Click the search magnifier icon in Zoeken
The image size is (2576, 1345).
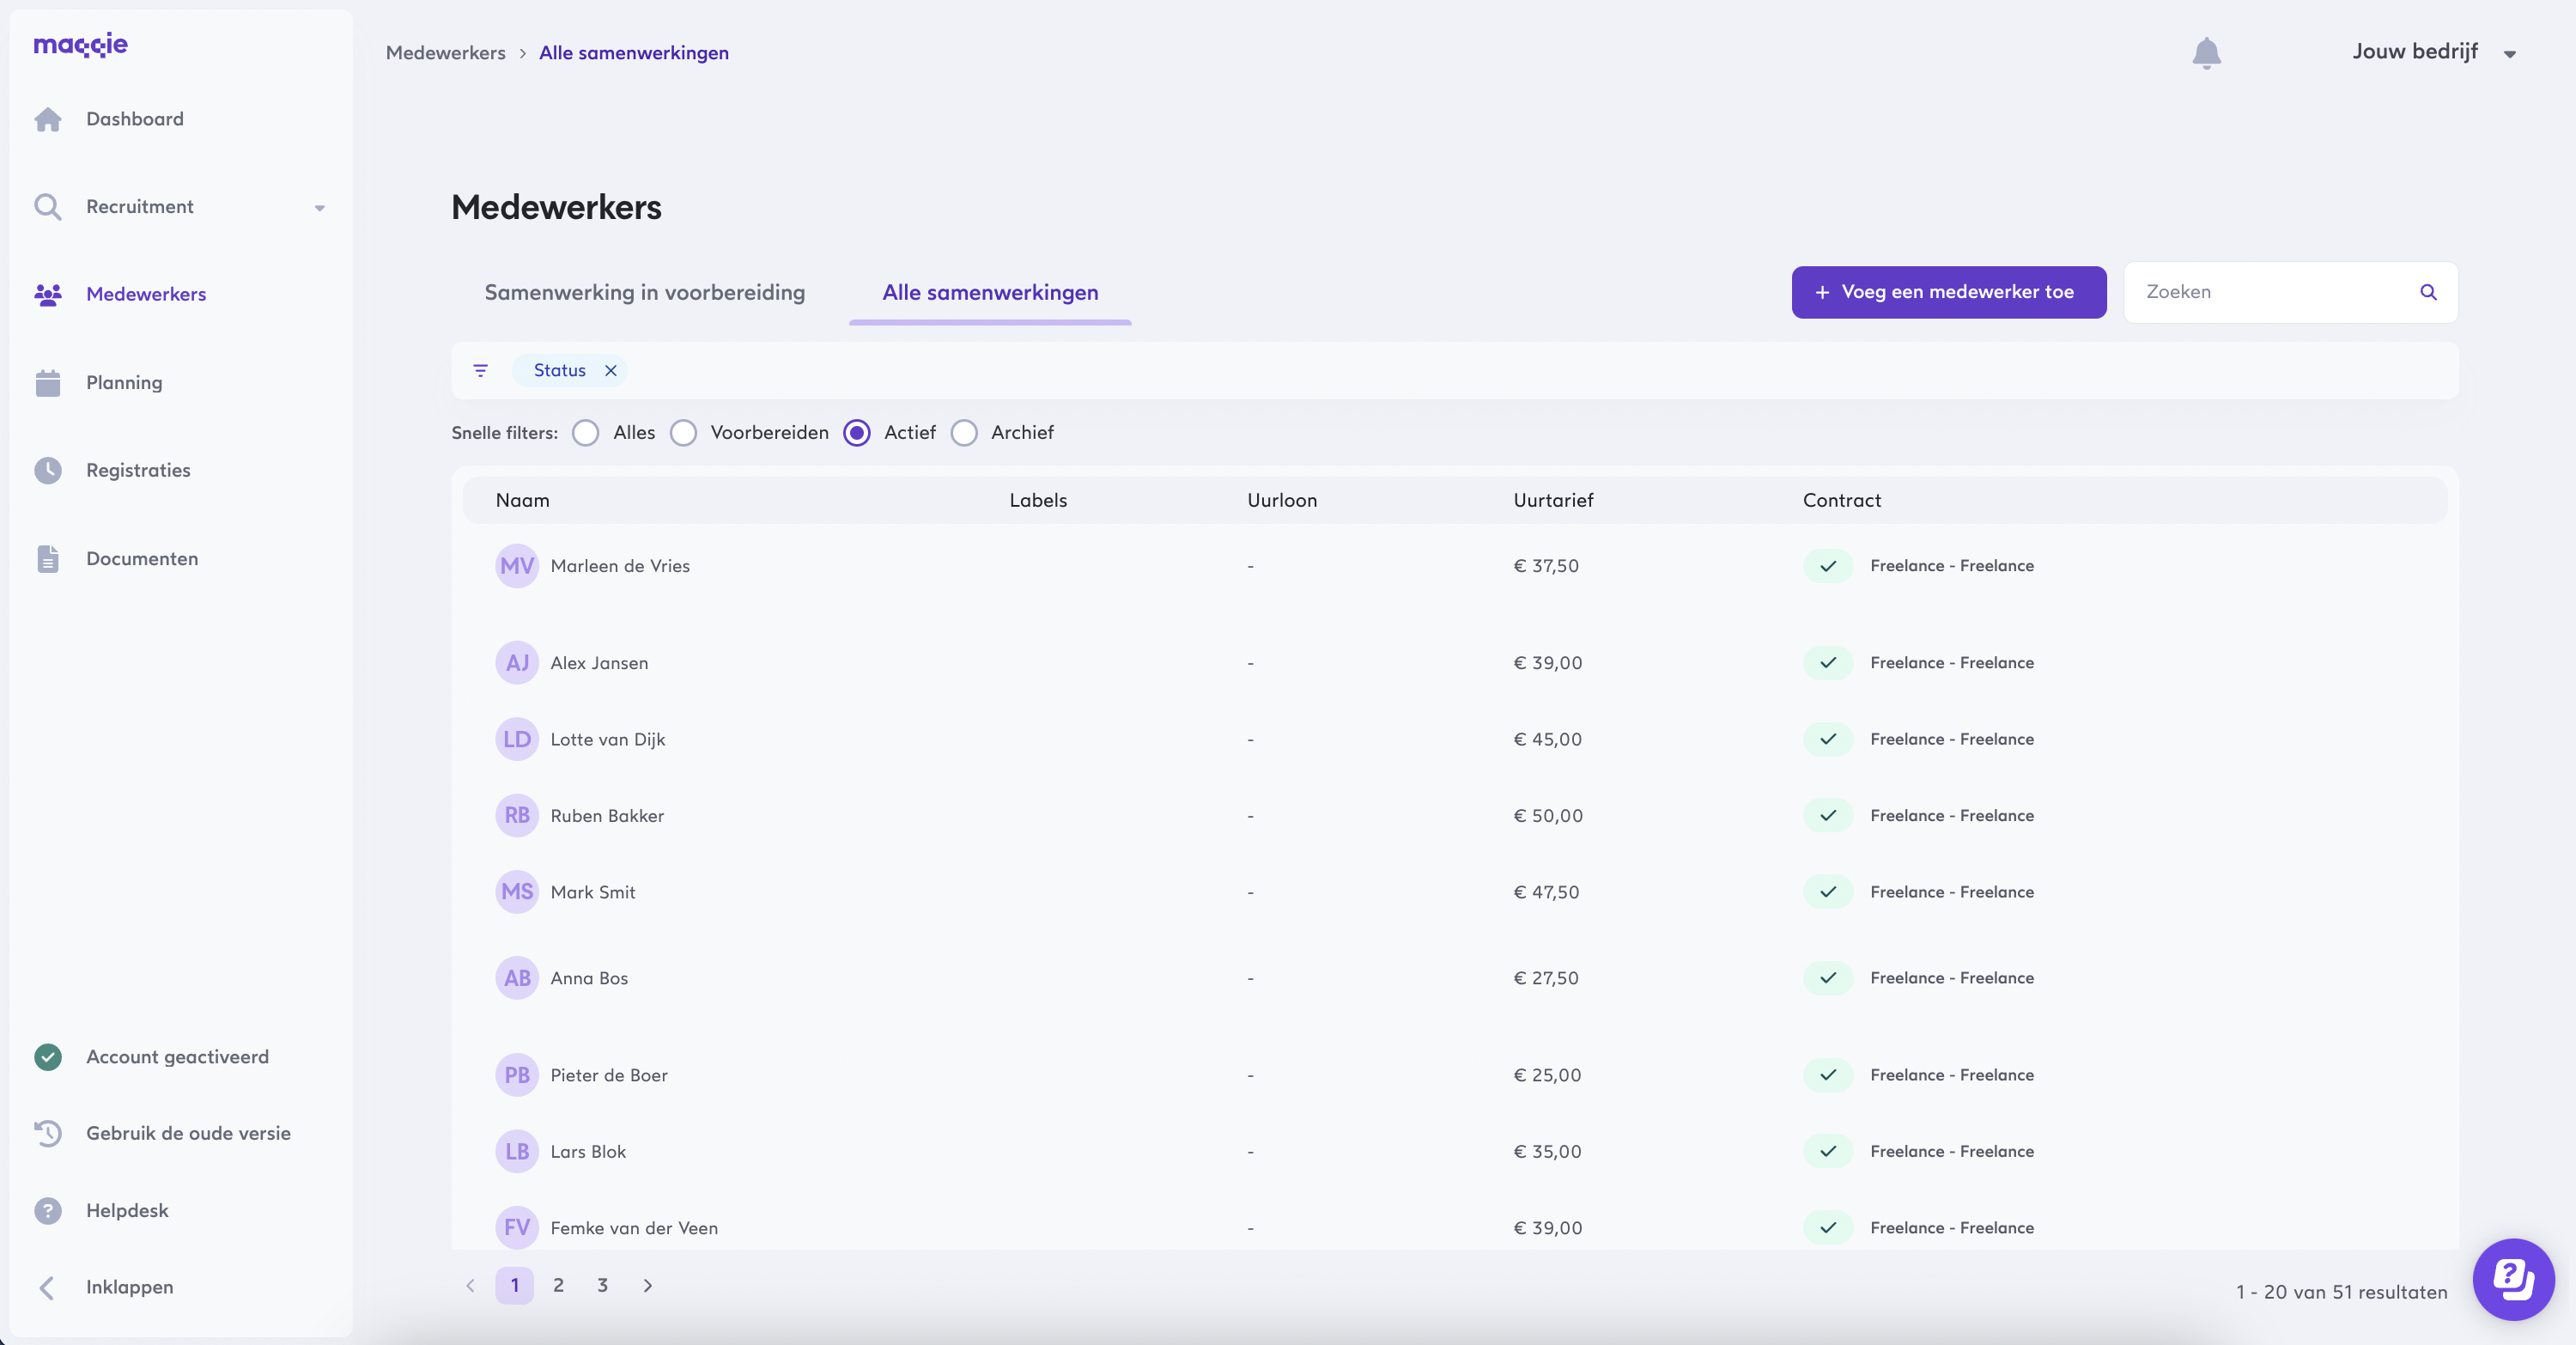(x=2428, y=292)
